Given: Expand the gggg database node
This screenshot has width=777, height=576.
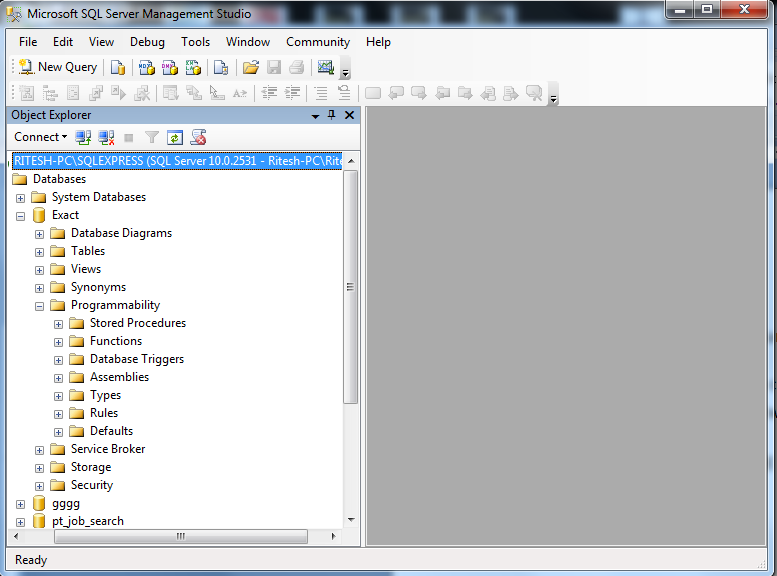Looking at the screenshot, I should click(x=20, y=505).
